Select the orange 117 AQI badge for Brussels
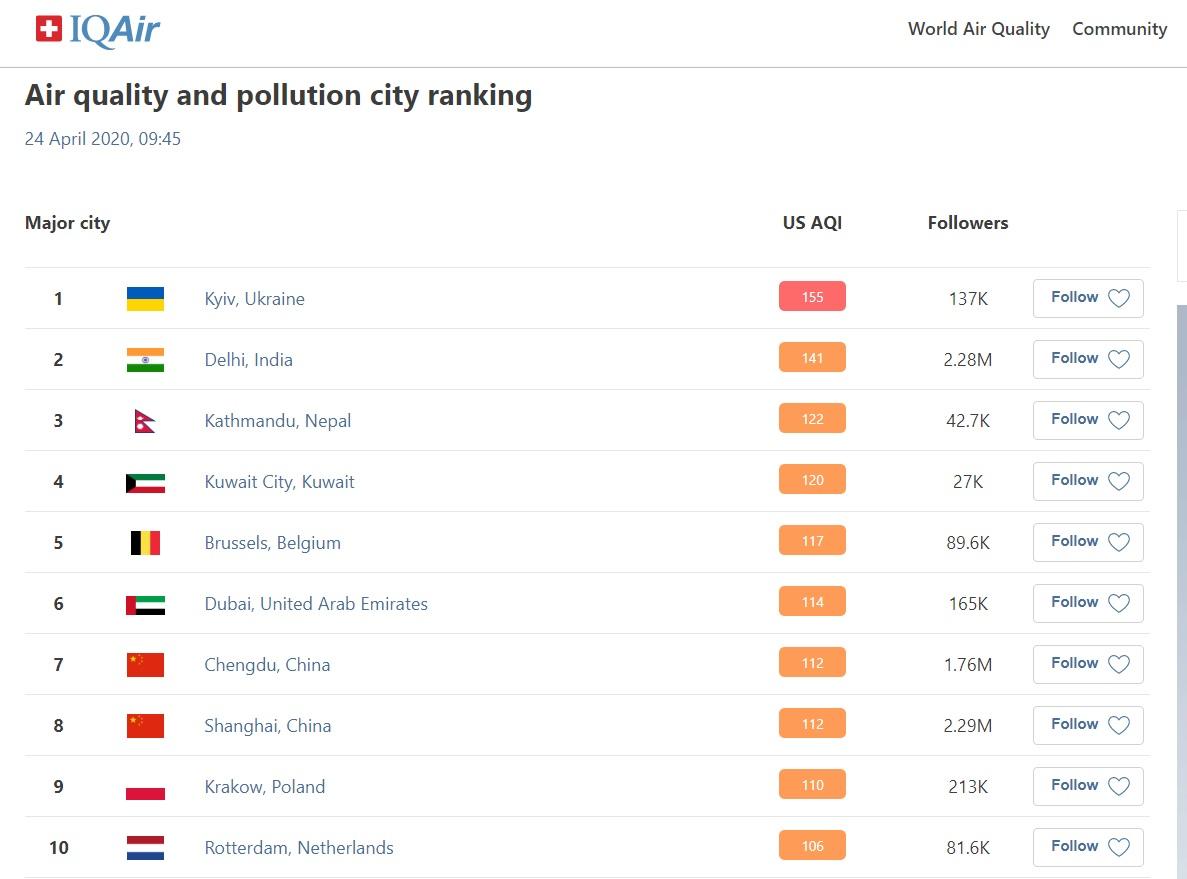The width and height of the screenshot is (1187, 879). pyautogui.click(x=812, y=541)
